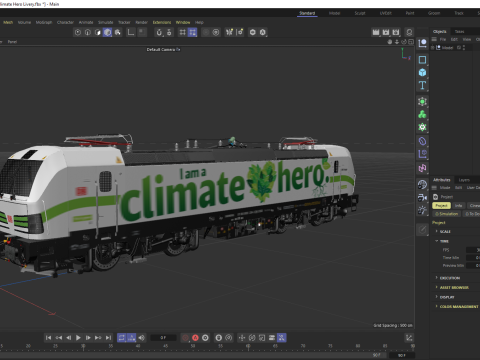Screen dimensions: 480x360
Task: Add a camera with the camera icon
Action: pyautogui.click(x=422, y=197)
